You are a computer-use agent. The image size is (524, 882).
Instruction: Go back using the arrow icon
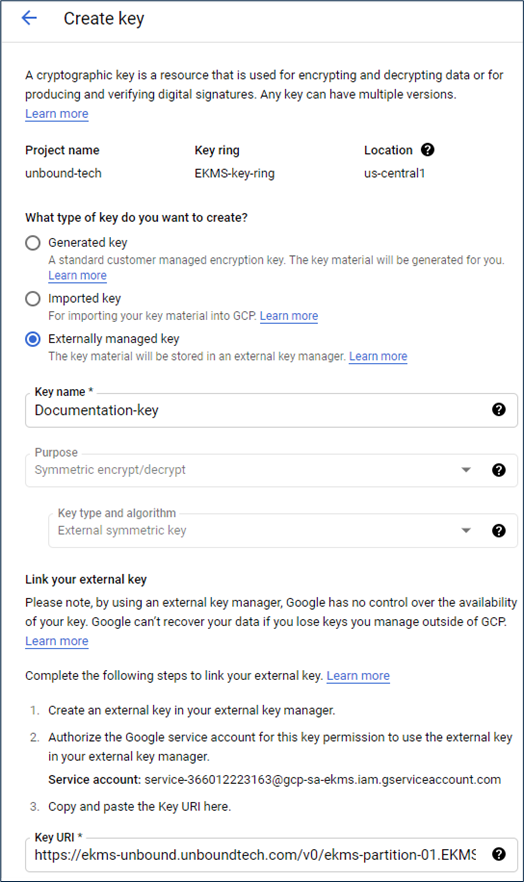click(29, 18)
